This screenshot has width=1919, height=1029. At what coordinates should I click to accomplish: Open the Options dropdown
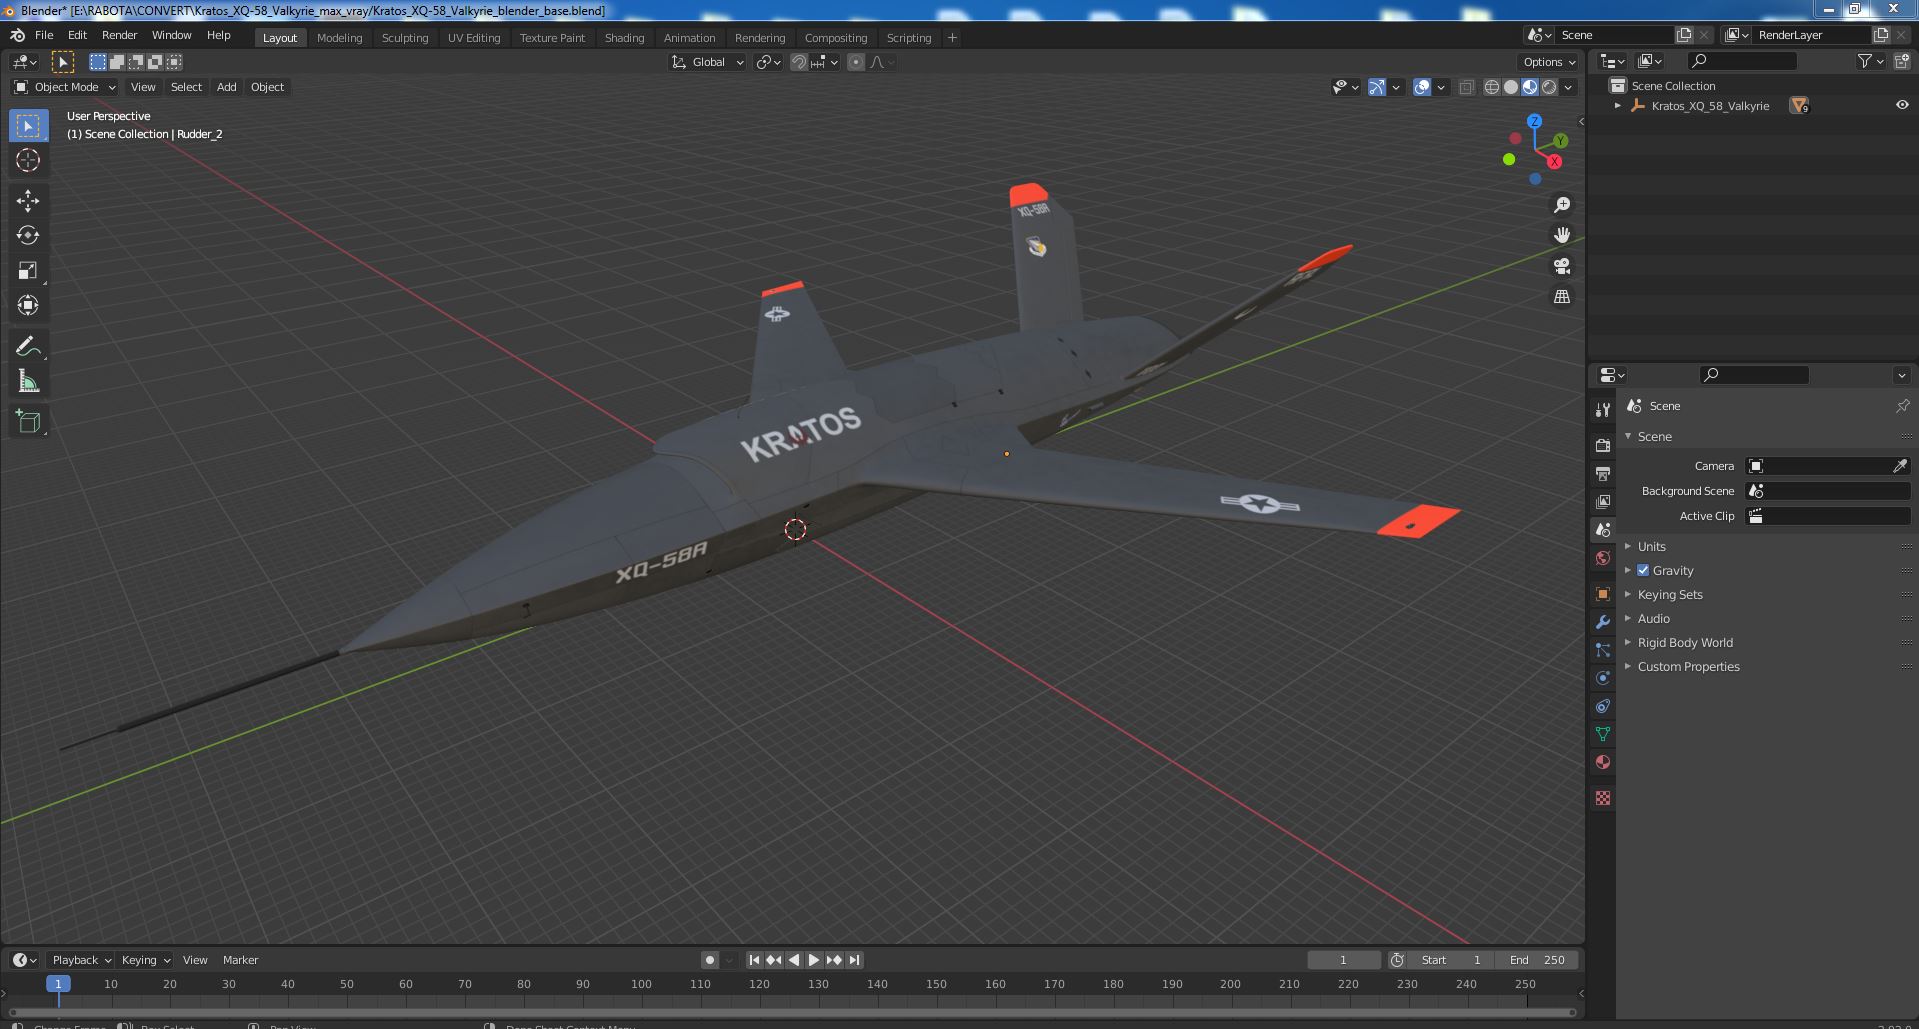[x=1549, y=62]
